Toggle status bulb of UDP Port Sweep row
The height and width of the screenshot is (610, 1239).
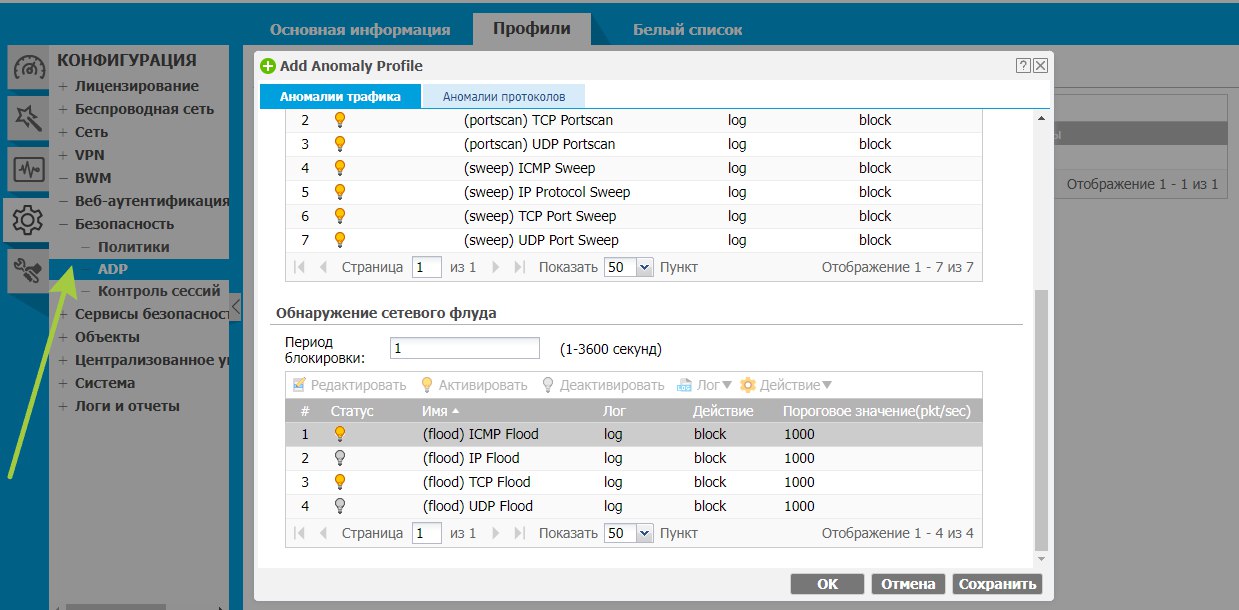[340, 240]
